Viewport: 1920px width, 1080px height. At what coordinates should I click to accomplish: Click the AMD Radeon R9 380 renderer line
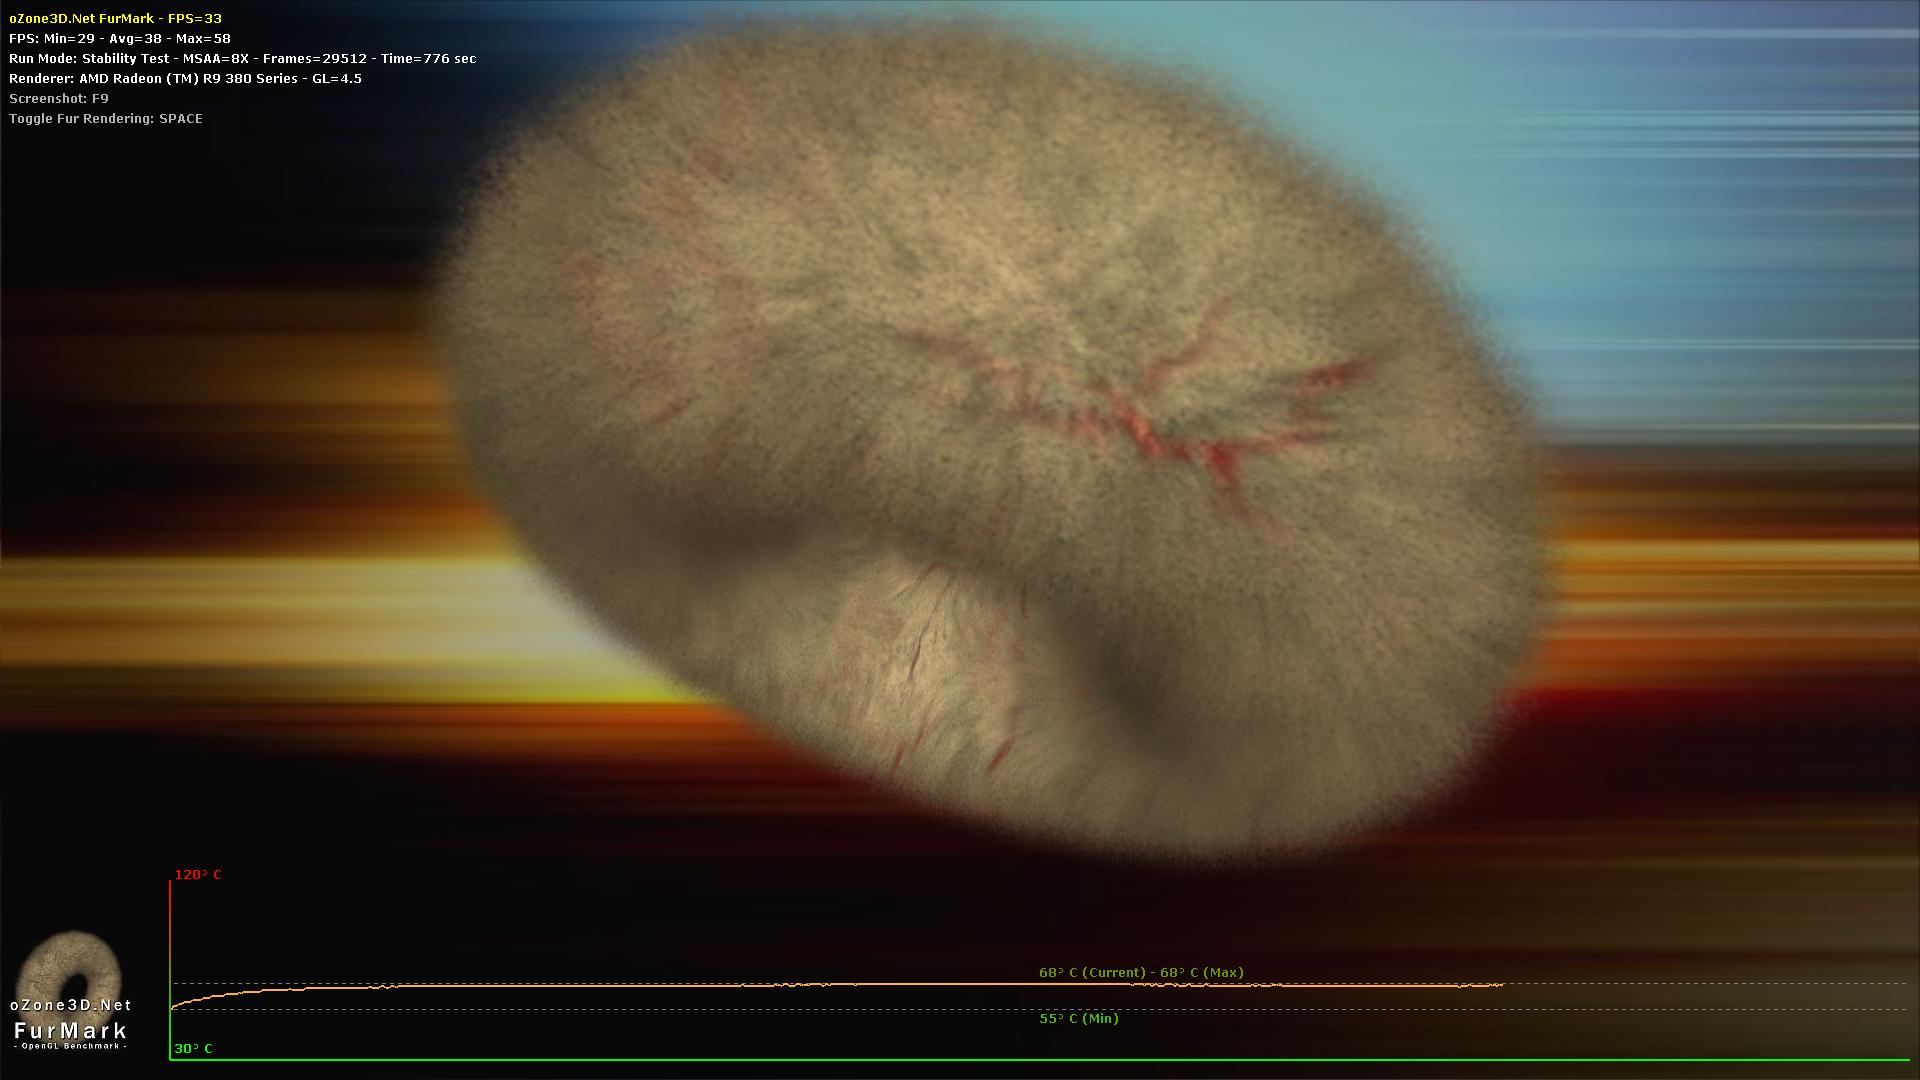185,78
